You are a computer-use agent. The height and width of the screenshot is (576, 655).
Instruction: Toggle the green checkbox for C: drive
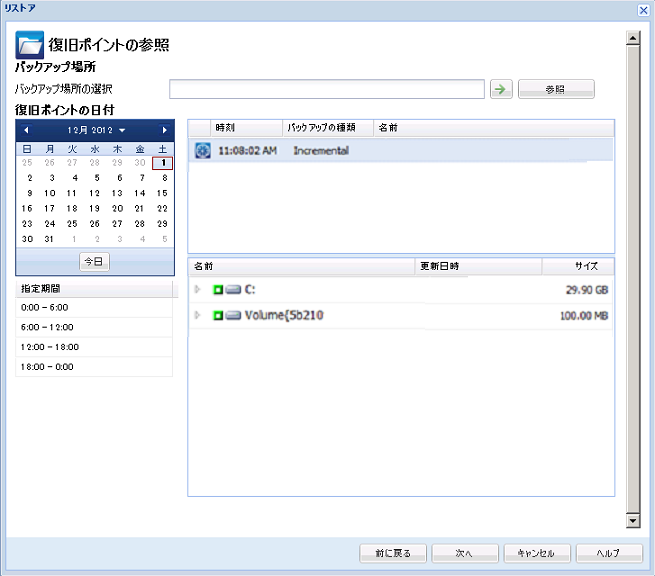pyautogui.click(x=216, y=290)
